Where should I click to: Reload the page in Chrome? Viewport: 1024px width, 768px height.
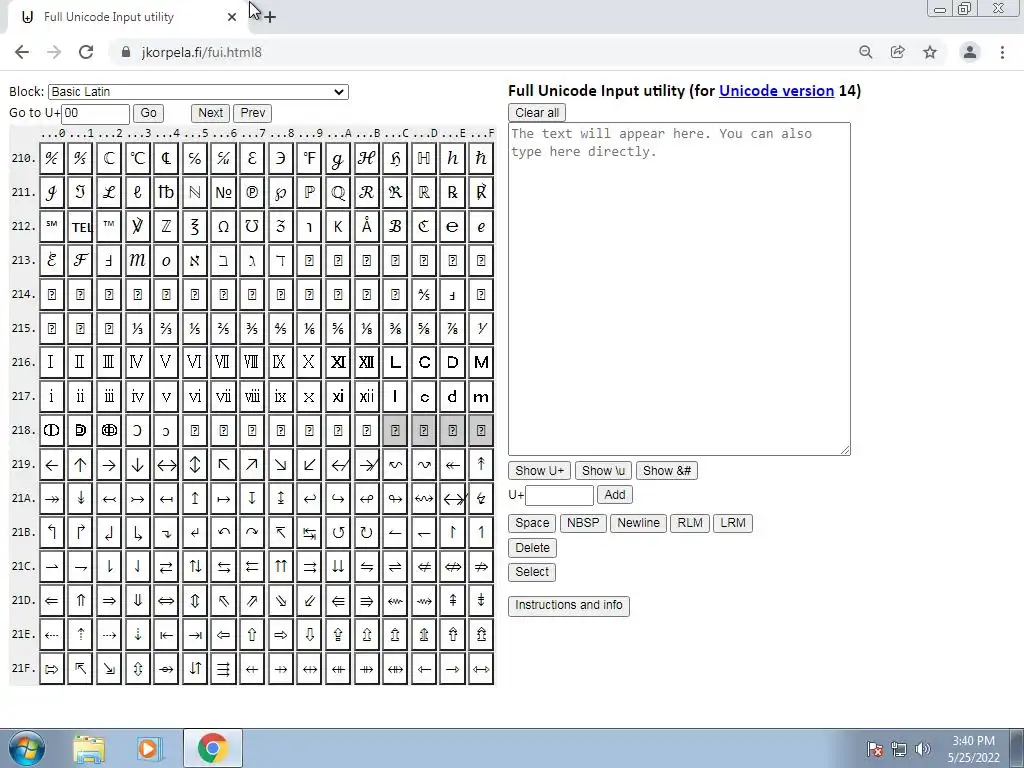click(86, 52)
